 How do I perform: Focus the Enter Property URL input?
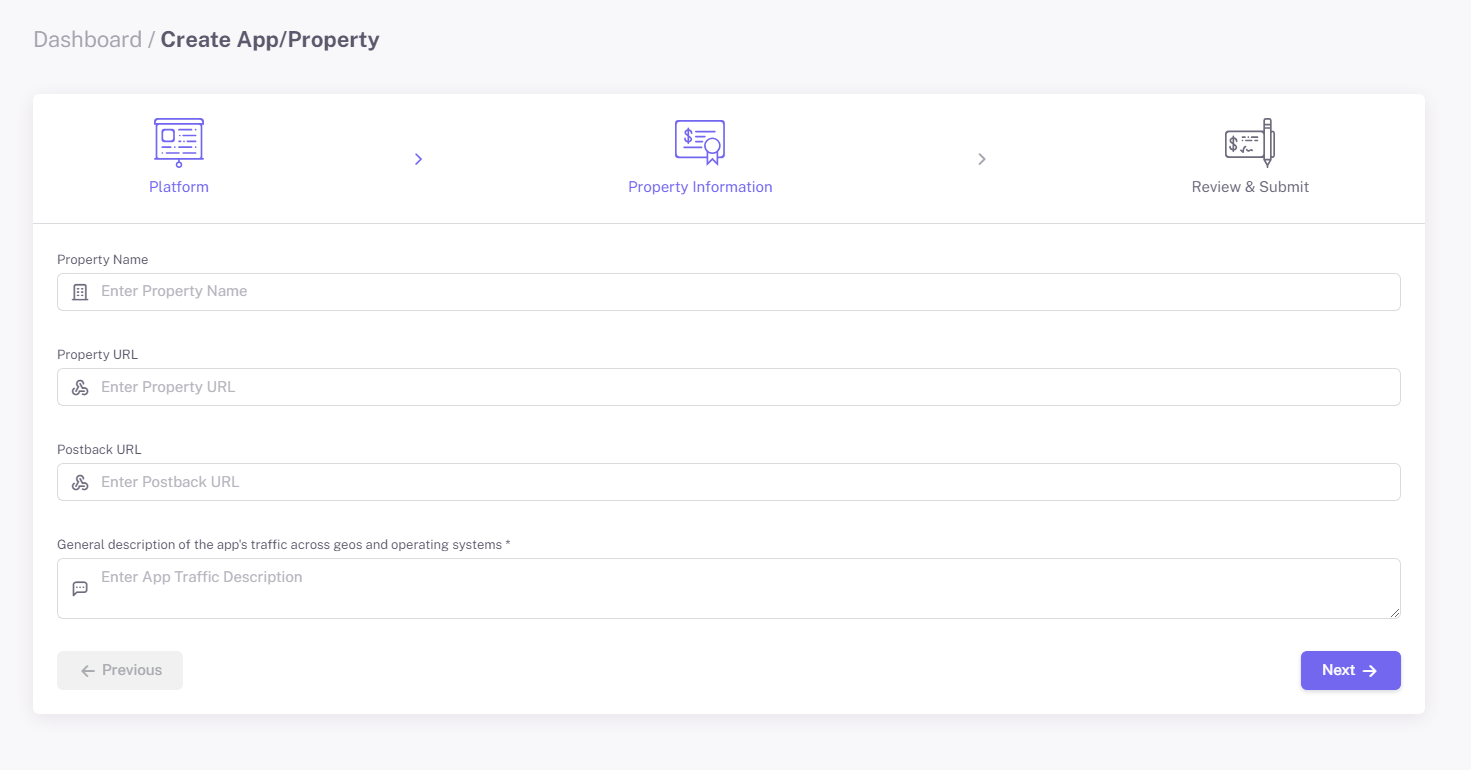coord(740,387)
